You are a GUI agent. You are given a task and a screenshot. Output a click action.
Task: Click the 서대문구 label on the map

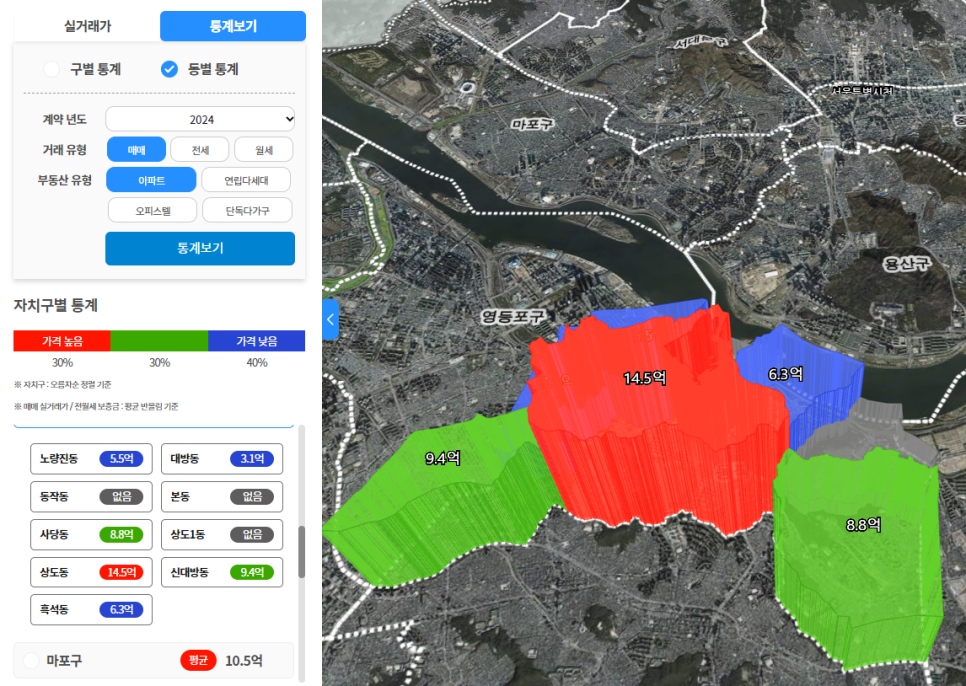(700, 42)
